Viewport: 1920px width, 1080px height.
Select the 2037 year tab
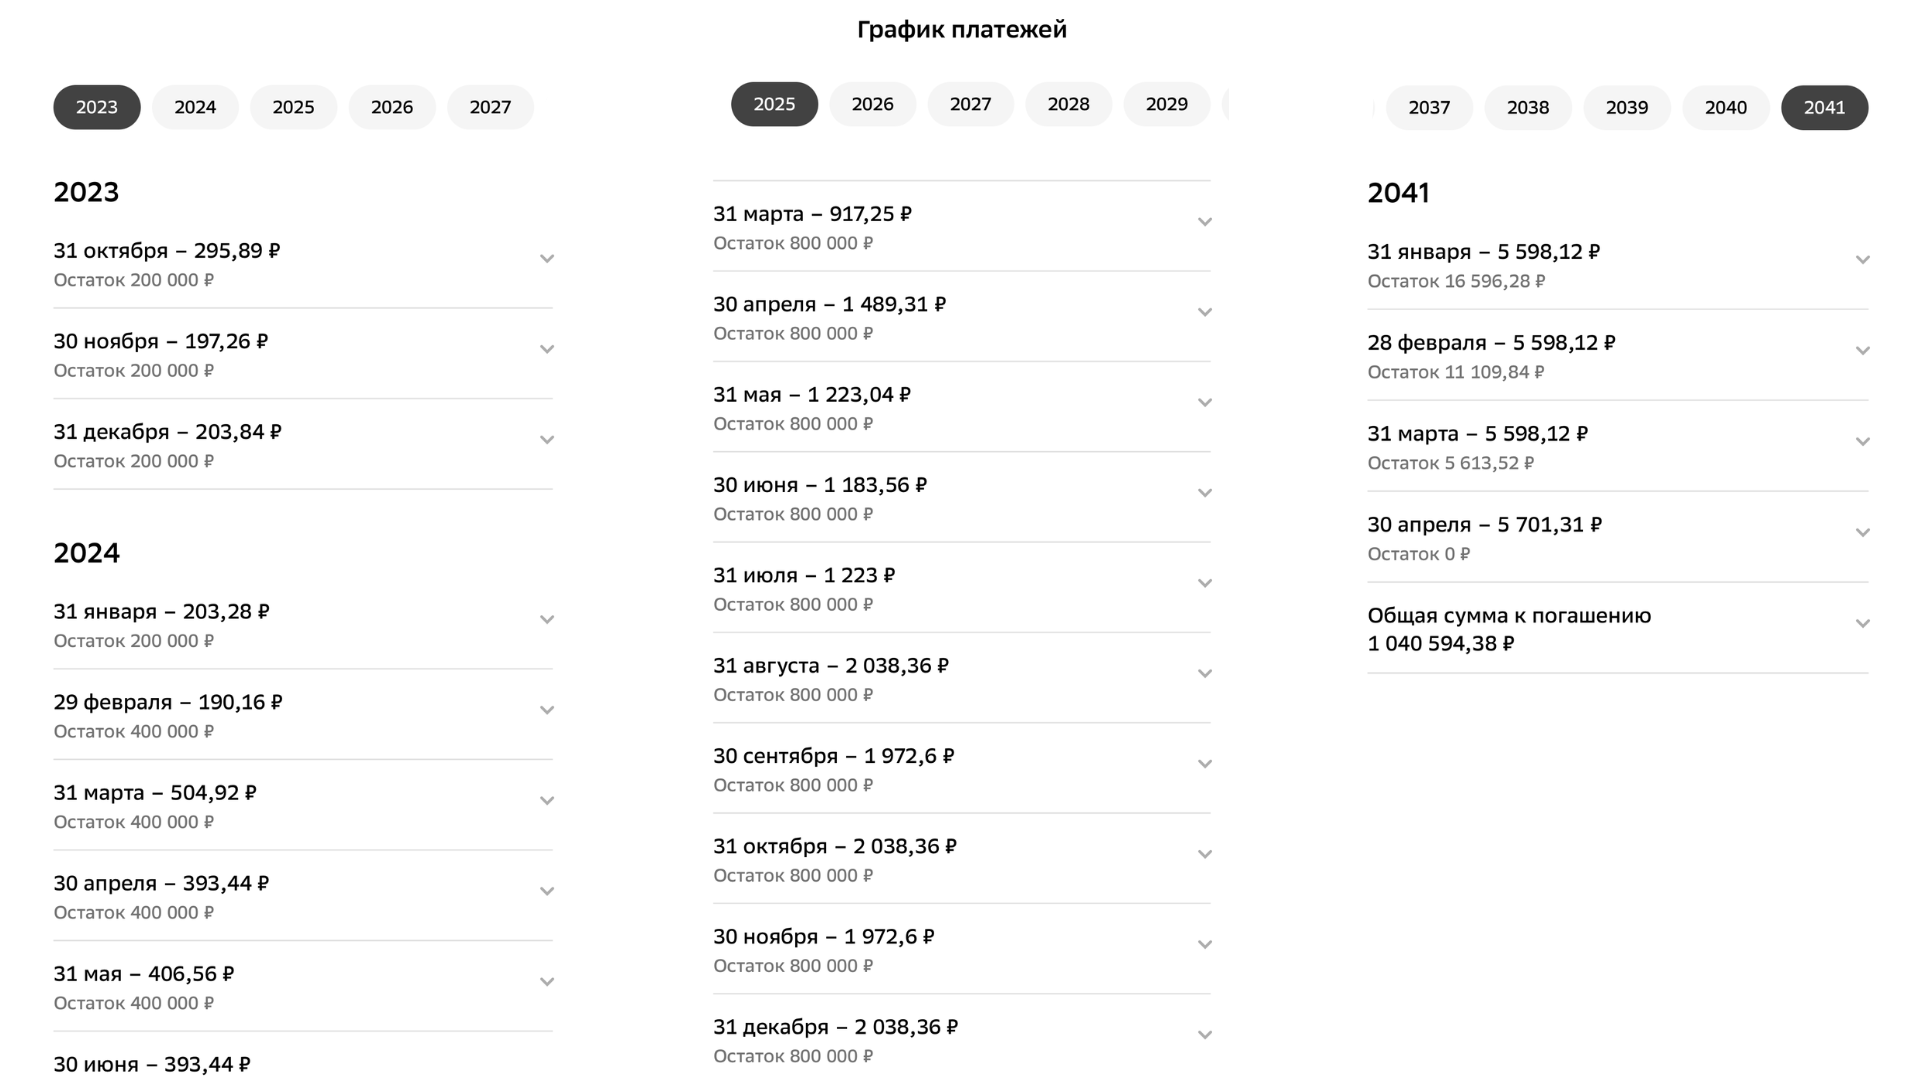[1429, 107]
